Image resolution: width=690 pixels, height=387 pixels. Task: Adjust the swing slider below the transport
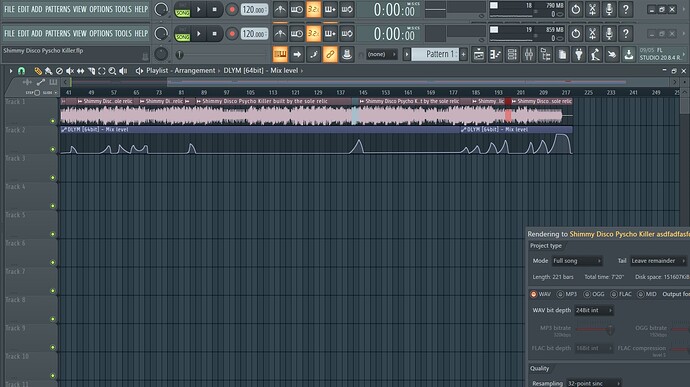coord(179,55)
